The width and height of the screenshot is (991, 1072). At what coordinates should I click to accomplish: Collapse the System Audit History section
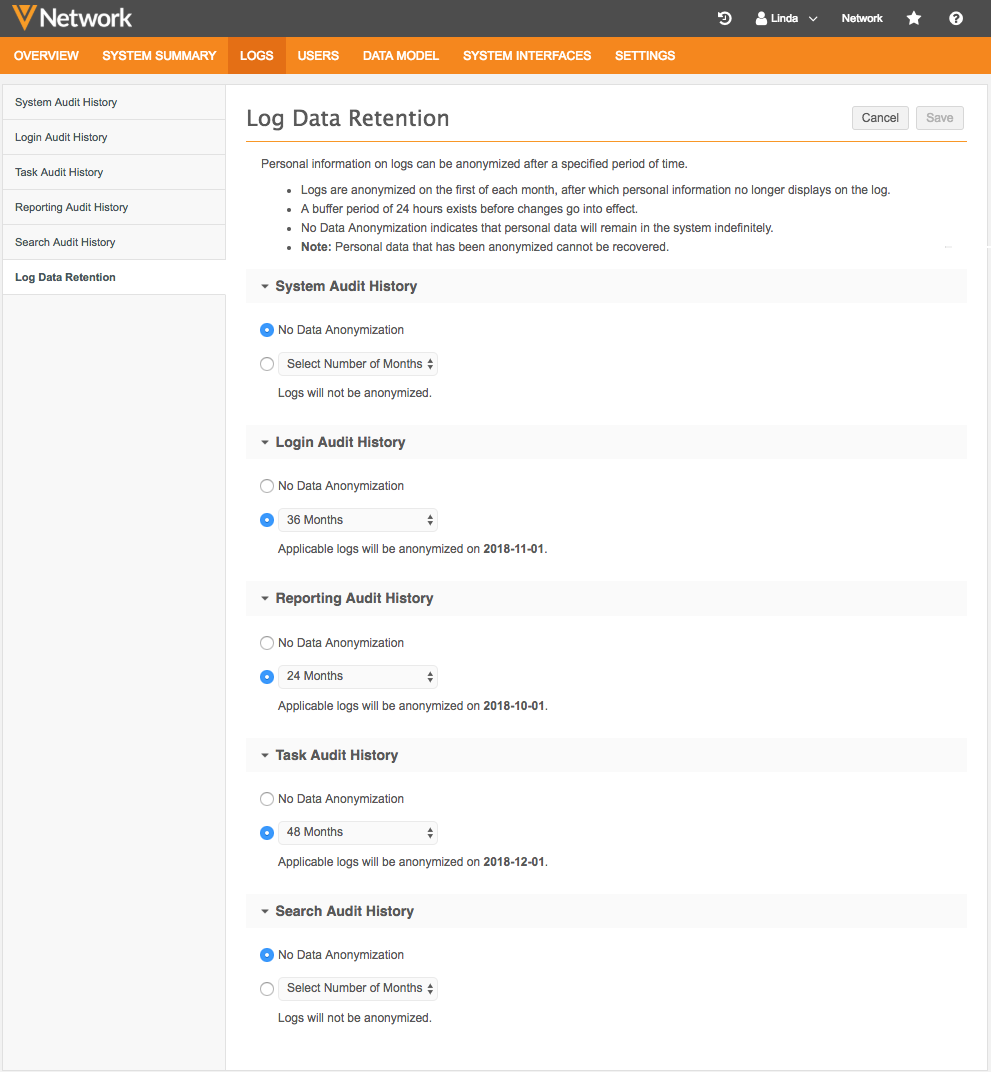(x=265, y=287)
